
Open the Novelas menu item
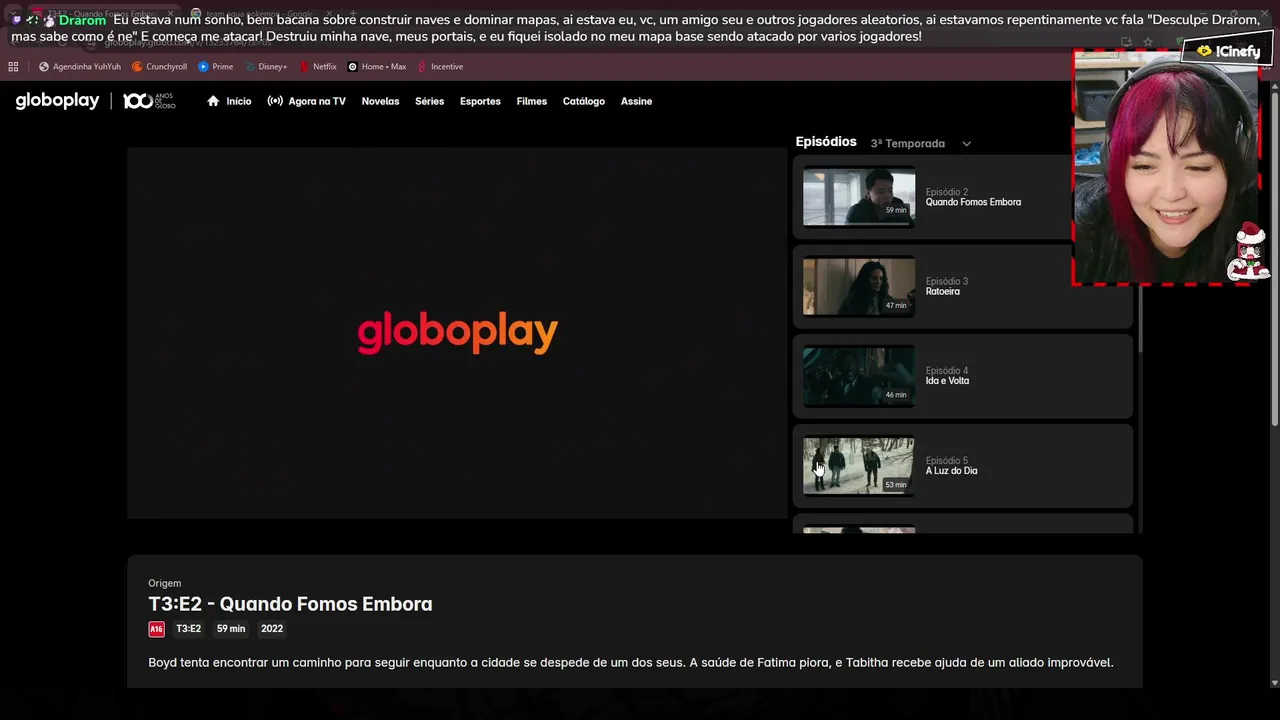380,101
